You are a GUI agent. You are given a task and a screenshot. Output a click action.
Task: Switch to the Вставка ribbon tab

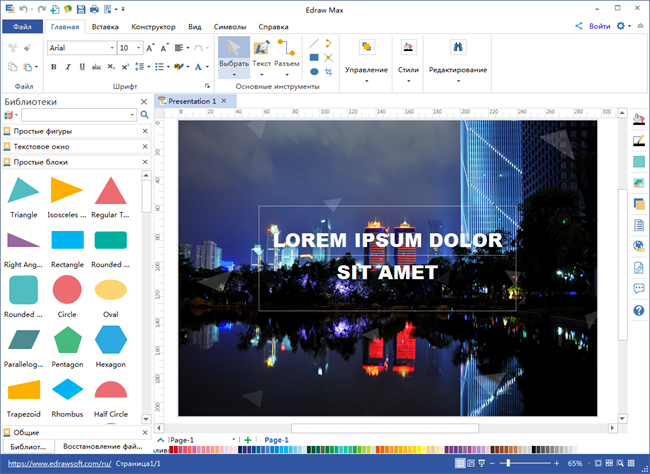tap(105, 27)
